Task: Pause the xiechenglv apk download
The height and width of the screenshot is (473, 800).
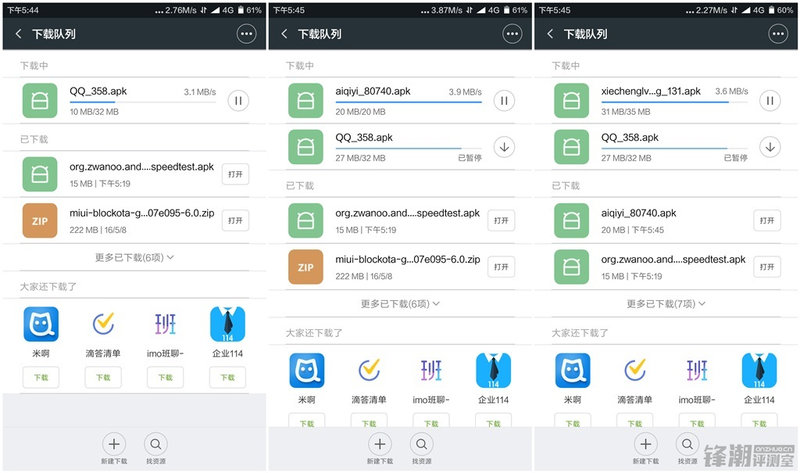Action: tap(769, 100)
